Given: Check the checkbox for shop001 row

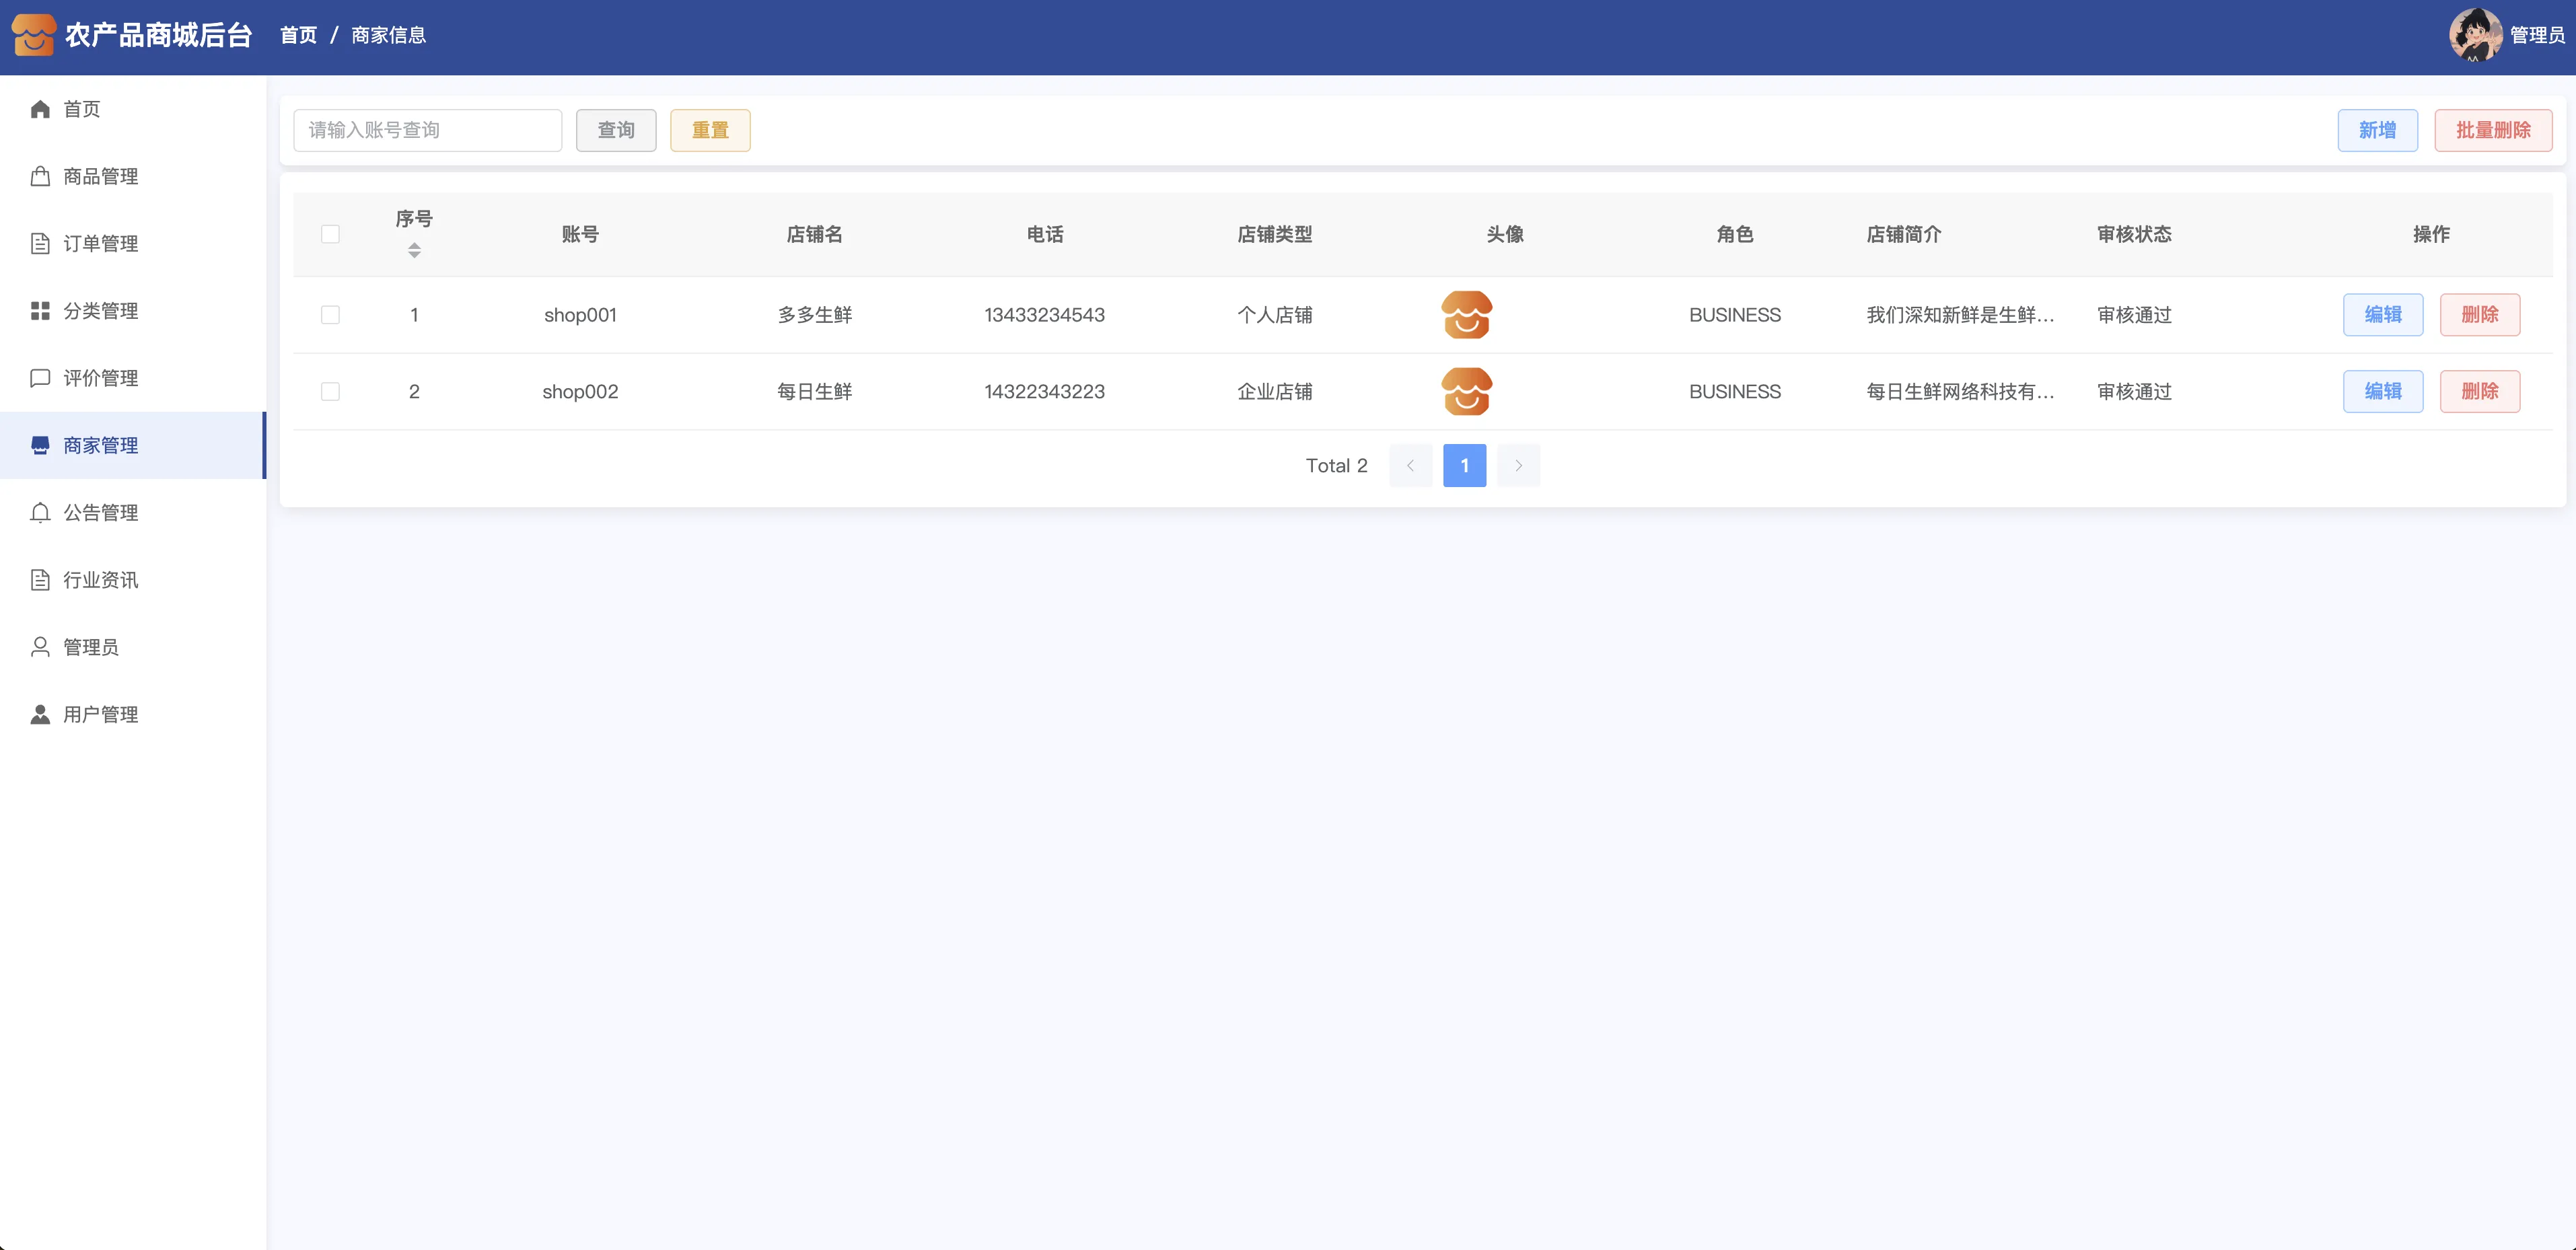Looking at the screenshot, I should click(x=330, y=315).
